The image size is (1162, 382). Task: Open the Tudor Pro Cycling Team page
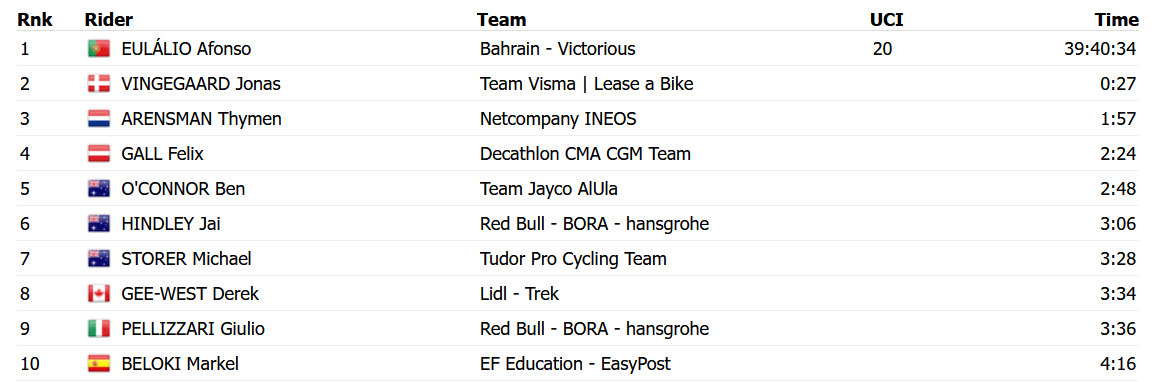573,259
